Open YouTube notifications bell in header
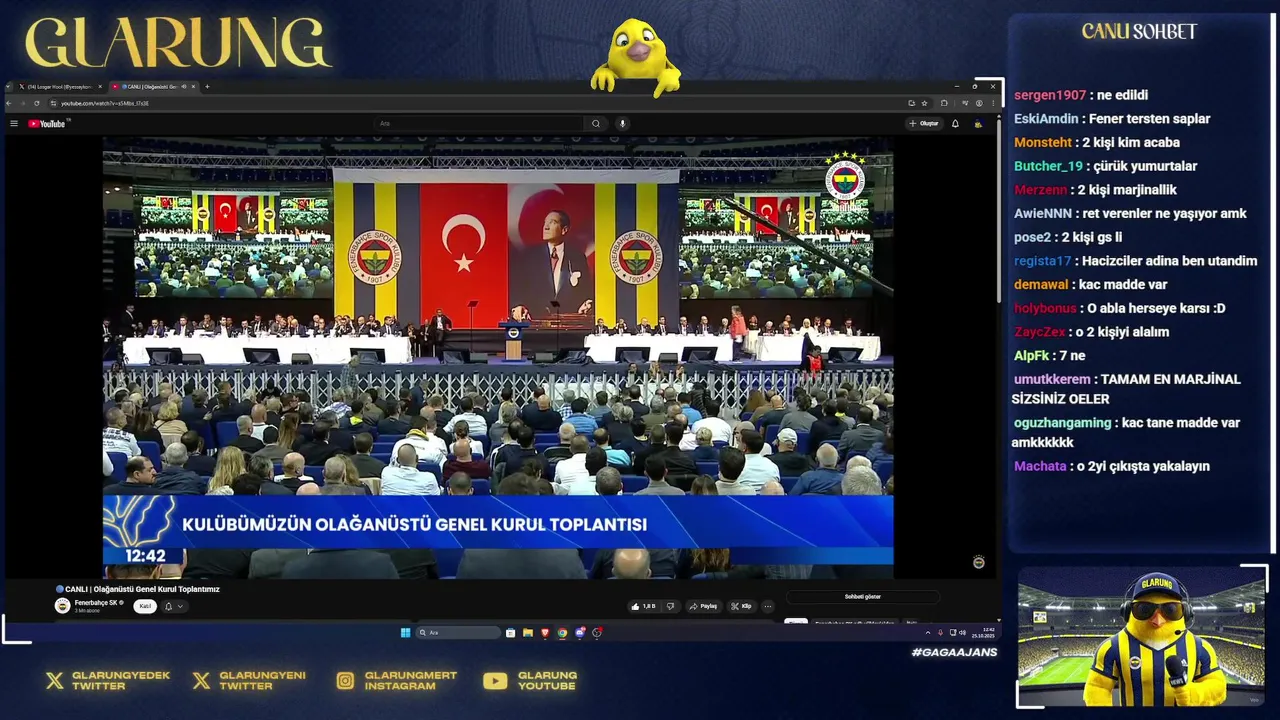This screenshot has height=720, width=1280. (955, 124)
